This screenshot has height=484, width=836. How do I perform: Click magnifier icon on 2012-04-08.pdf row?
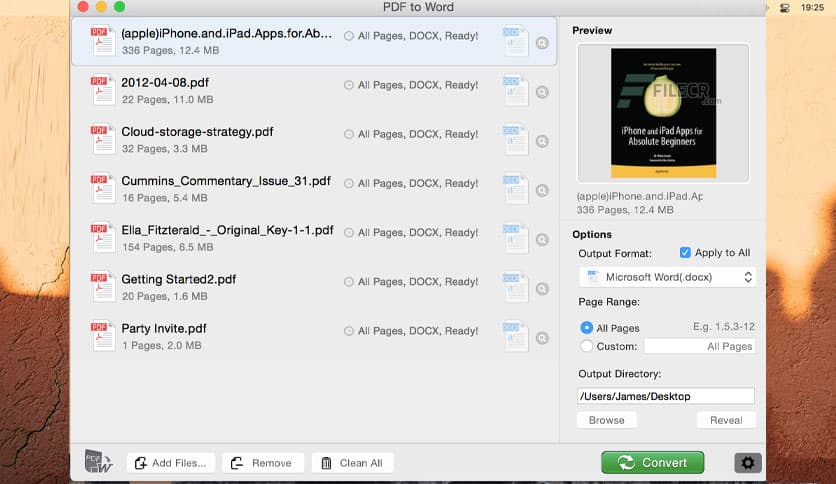tap(542, 92)
